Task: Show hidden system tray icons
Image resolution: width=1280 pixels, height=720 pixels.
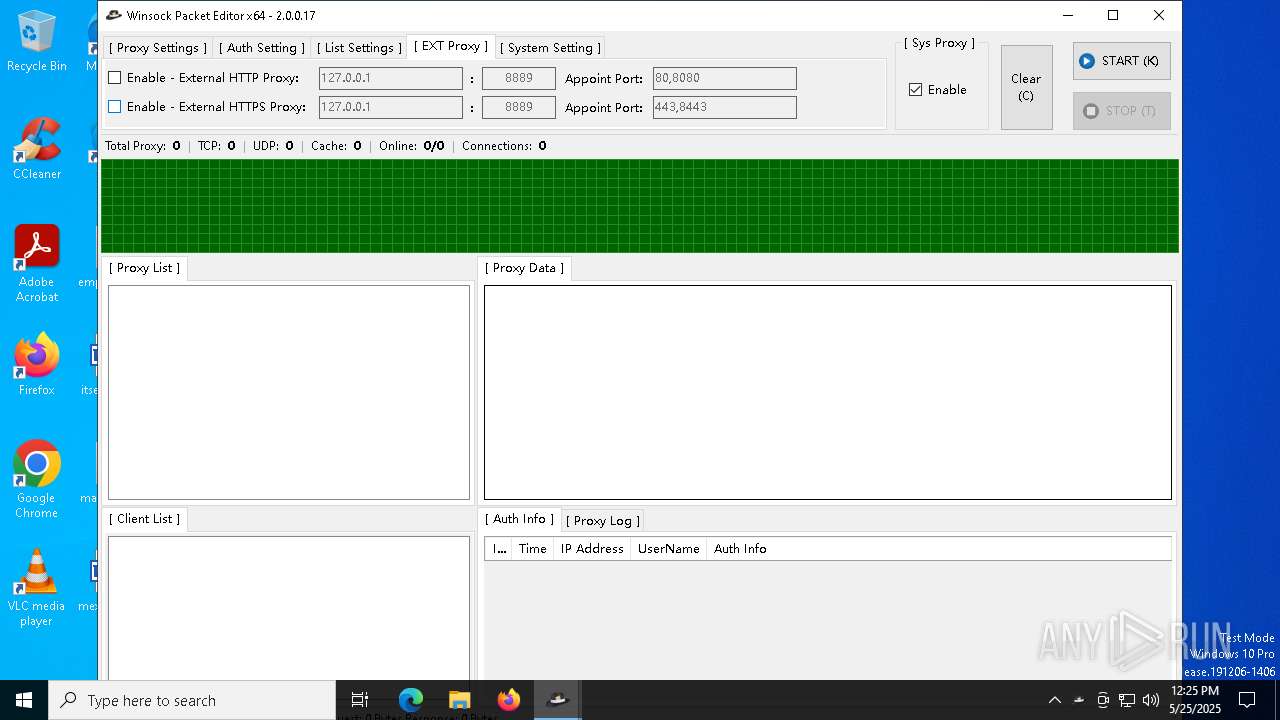Action: pos(1054,700)
